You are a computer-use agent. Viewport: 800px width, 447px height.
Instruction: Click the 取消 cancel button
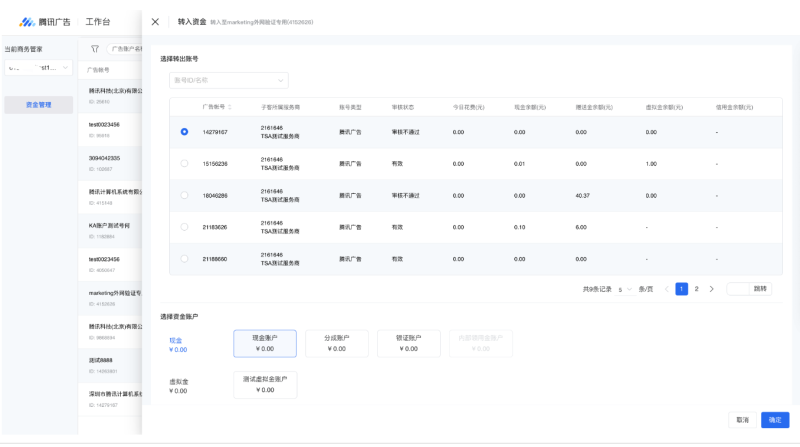tap(742, 420)
